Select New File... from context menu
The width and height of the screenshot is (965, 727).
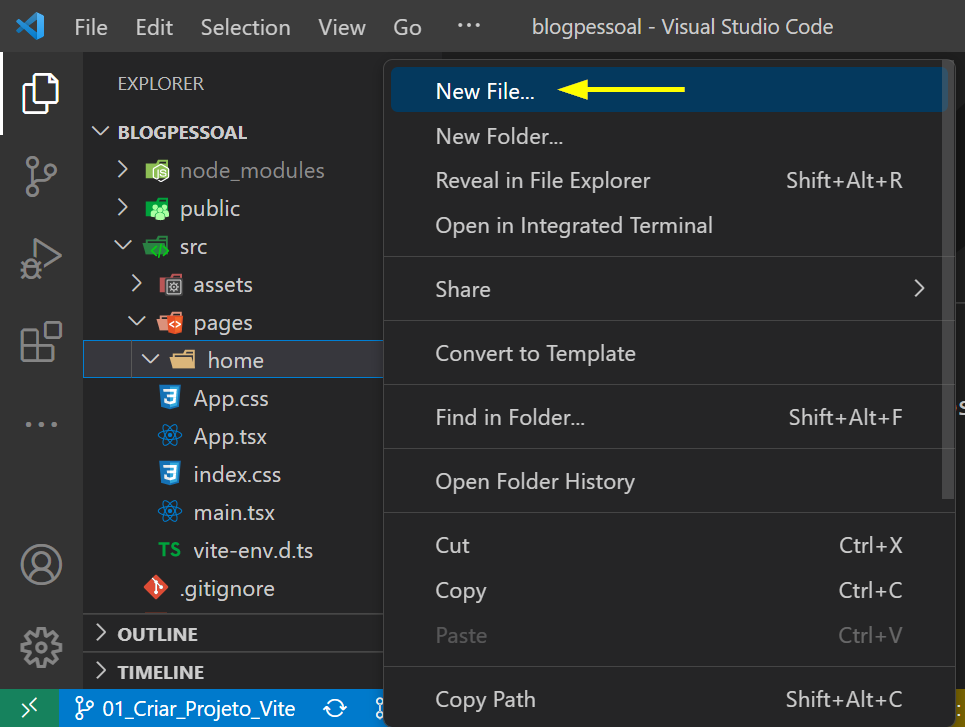(x=485, y=91)
